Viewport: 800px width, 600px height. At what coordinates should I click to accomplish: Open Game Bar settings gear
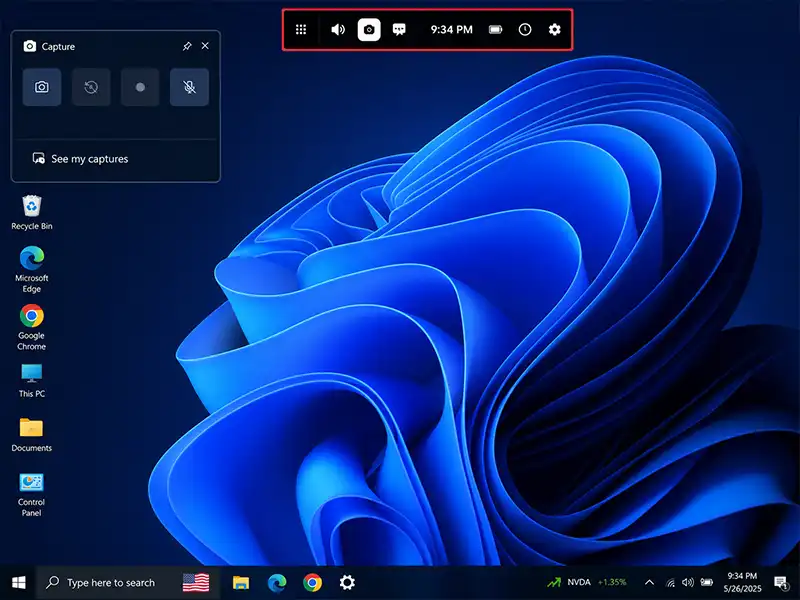[x=555, y=30]
